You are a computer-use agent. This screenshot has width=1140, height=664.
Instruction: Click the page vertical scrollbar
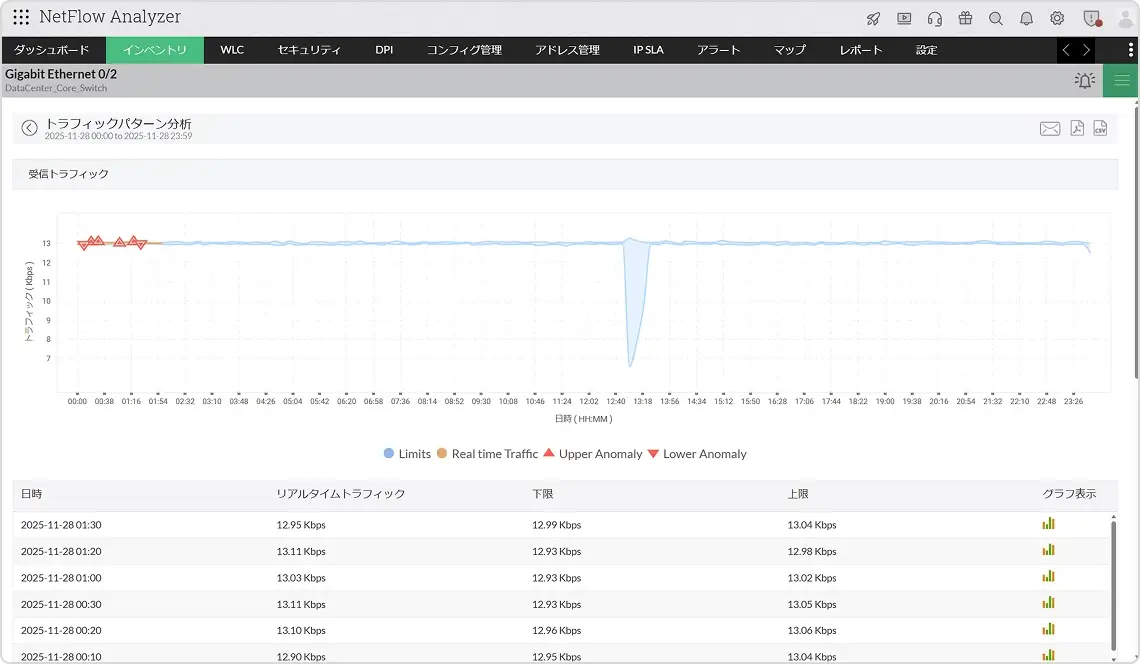pyautogui.click(x=1137, y=242)
